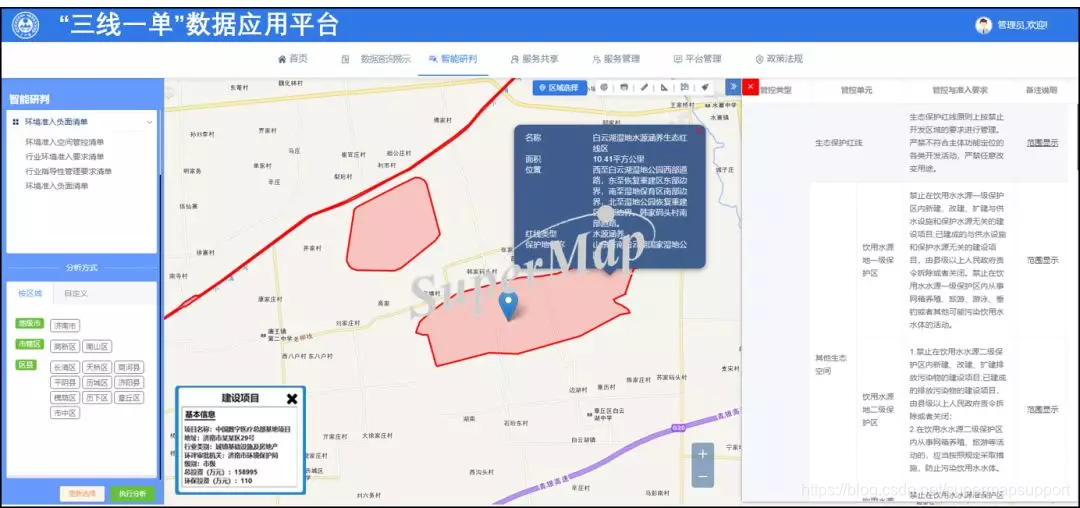Image resolution: width=1080 pixels, height=508 pixels.
Task: Click the clear brush tool icon
Action: point(705,87)
